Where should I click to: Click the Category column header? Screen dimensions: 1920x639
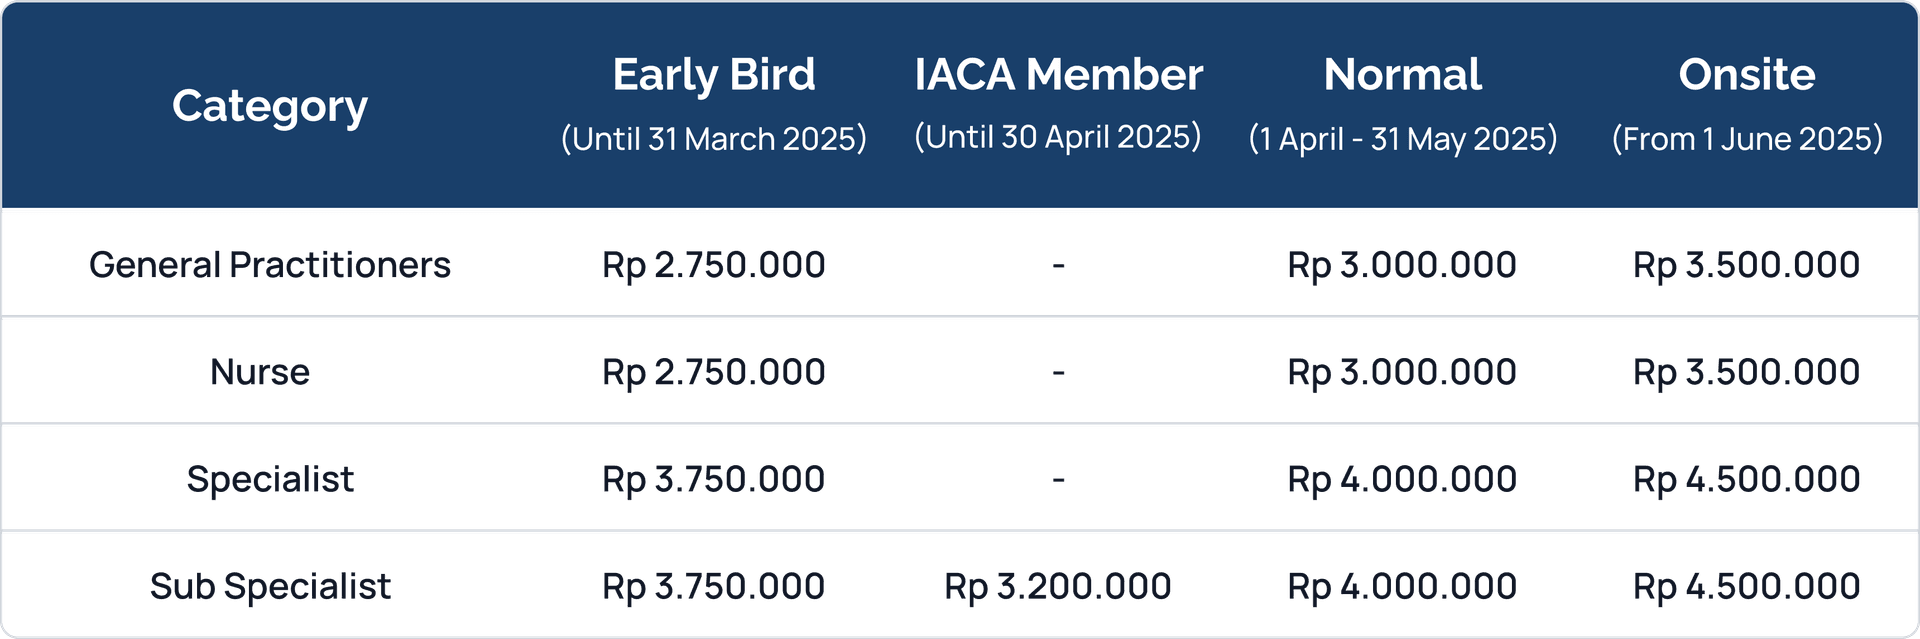pos(270,106)
